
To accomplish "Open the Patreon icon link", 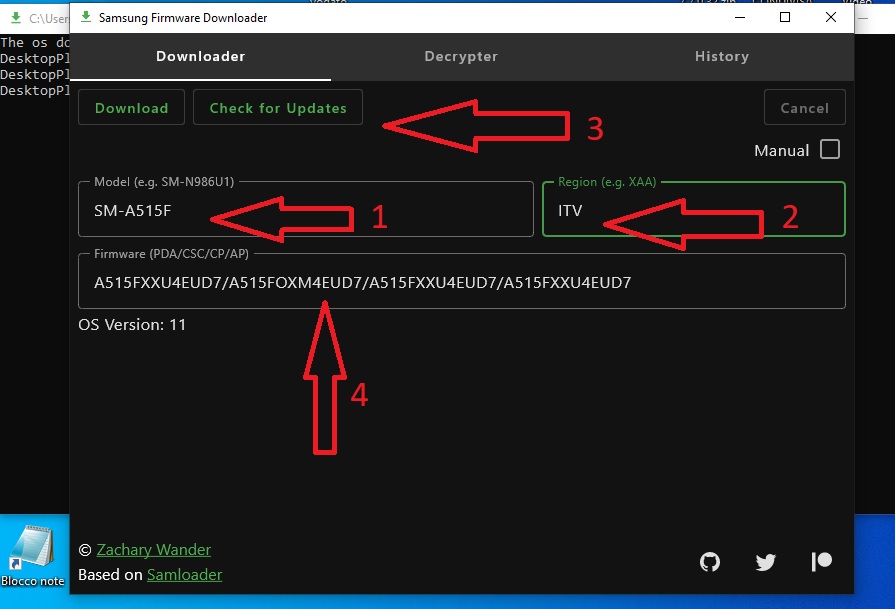I will pos(821,562).
